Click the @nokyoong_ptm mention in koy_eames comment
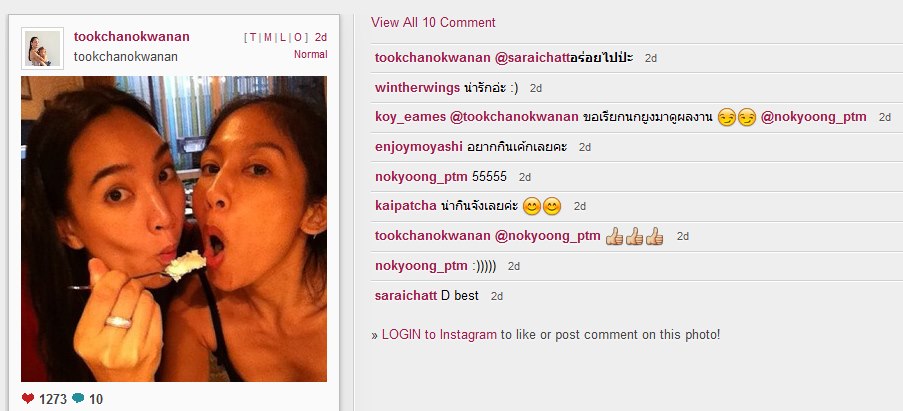The width and height of the screenshot is (903, 411). click(813, 117)
